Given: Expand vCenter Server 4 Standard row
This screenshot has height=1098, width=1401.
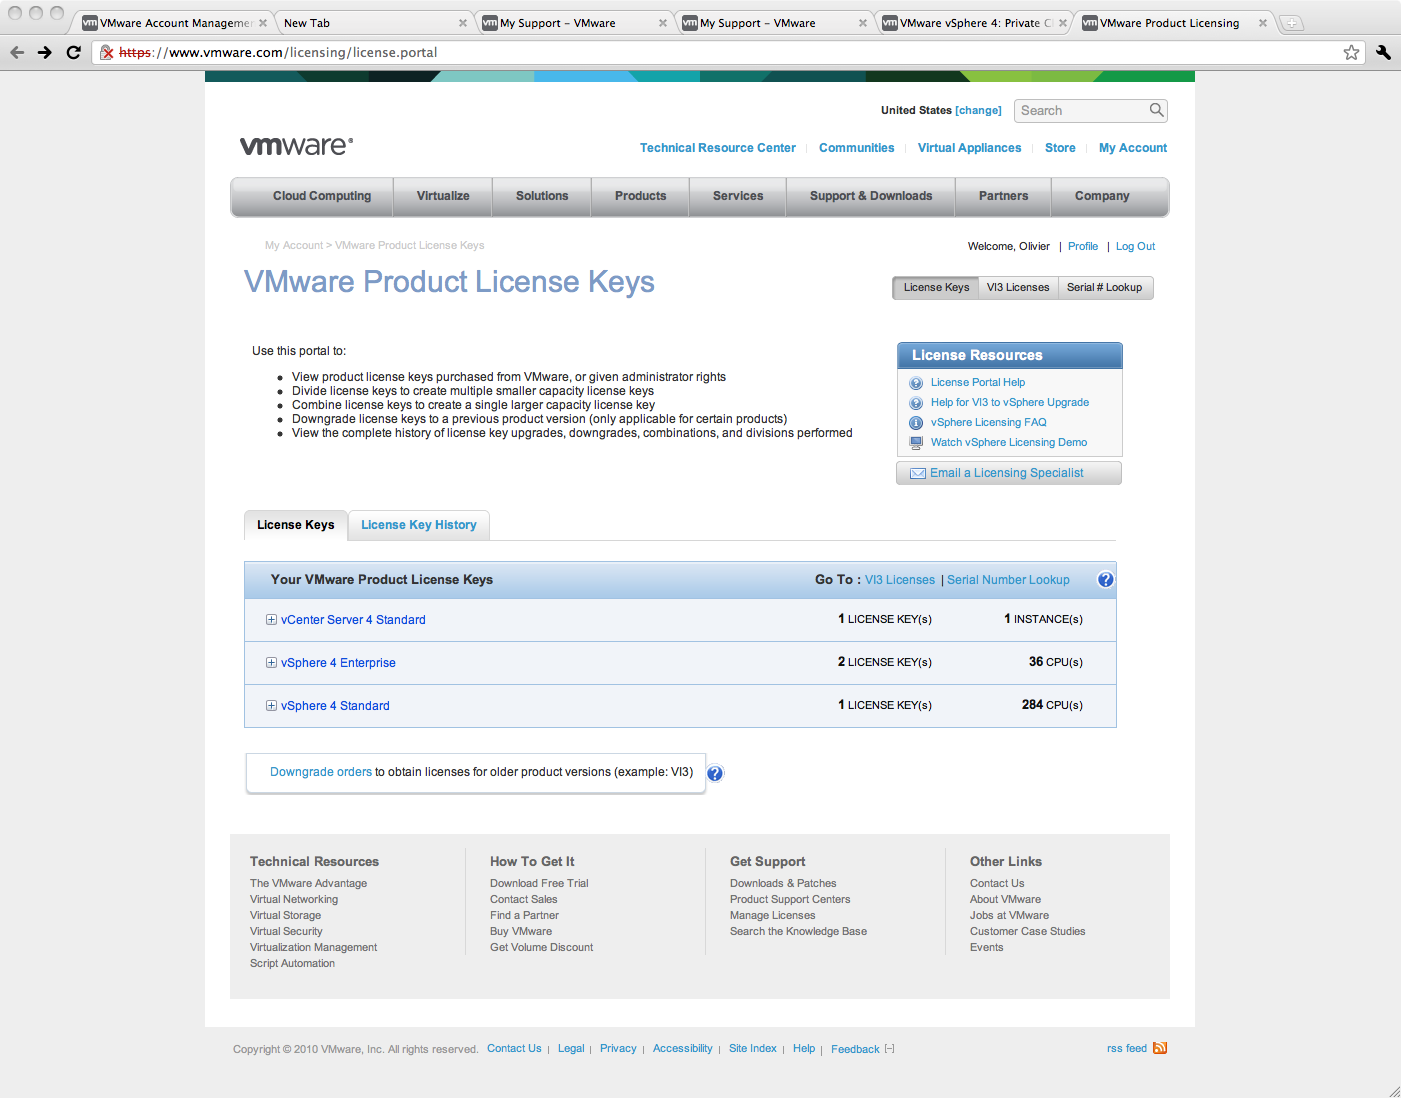Looking at the screenshot, I should tap(271, 620).
